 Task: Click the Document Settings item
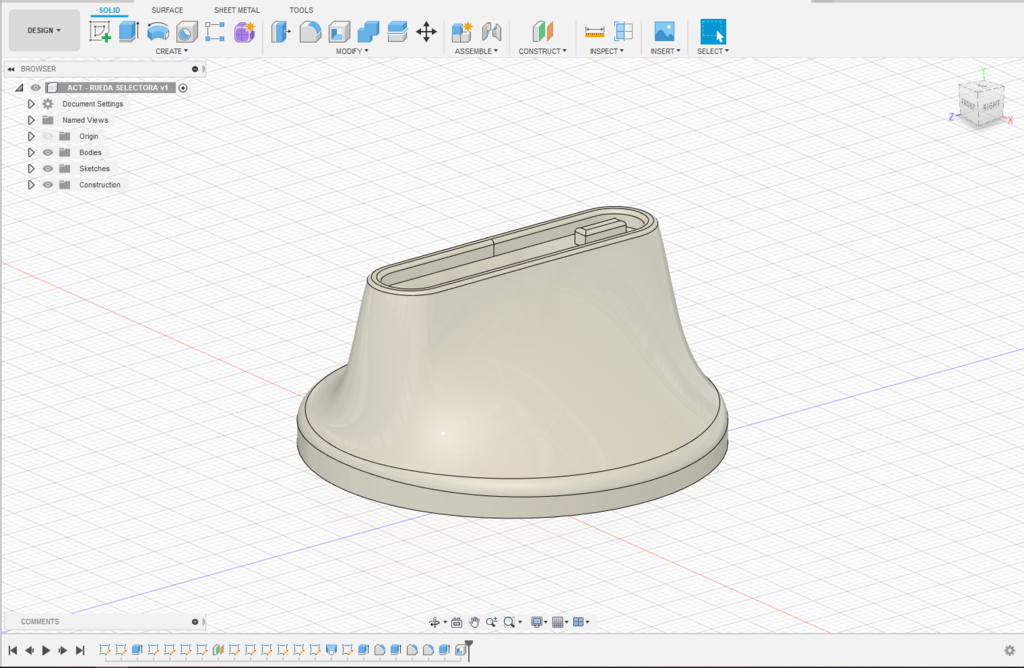pyautogui.click(x=92, y=104)
